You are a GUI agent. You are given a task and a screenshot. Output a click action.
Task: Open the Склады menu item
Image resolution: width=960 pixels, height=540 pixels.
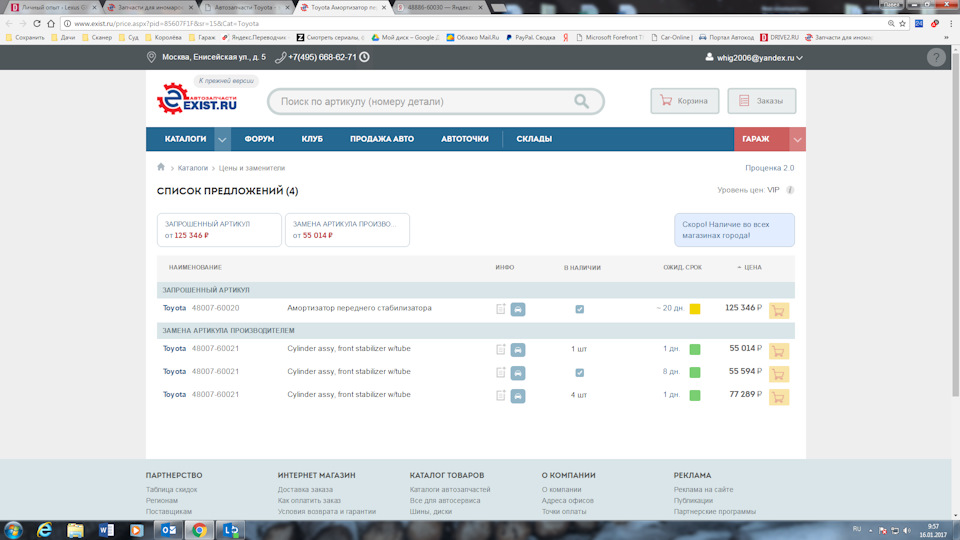[534, 139]
